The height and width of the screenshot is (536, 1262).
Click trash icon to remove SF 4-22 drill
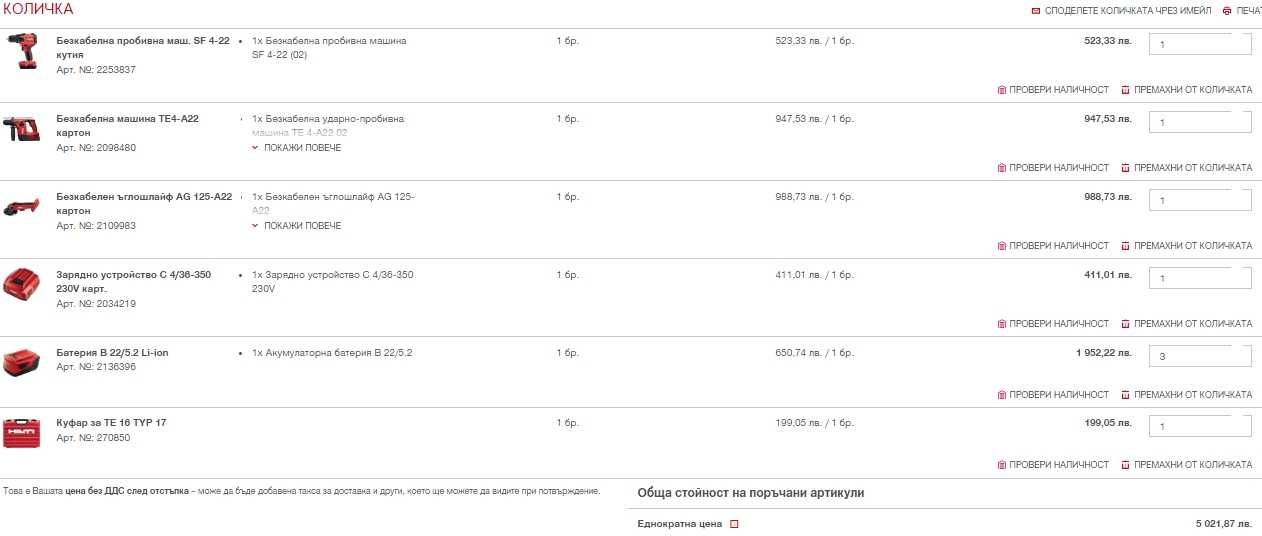pos(1125,90)
